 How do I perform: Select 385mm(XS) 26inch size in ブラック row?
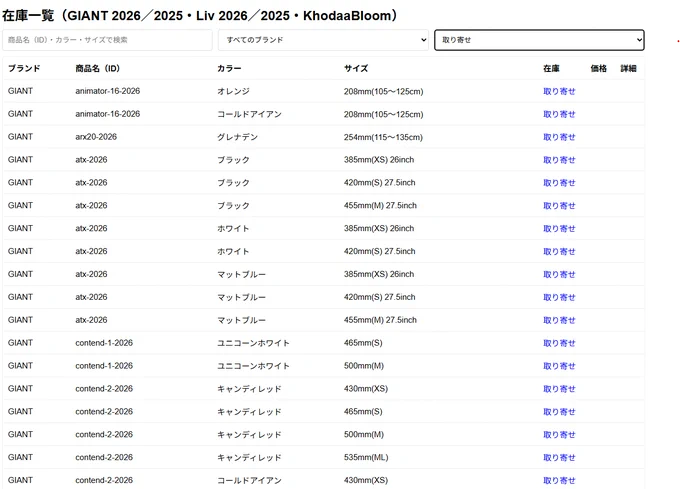379,160
